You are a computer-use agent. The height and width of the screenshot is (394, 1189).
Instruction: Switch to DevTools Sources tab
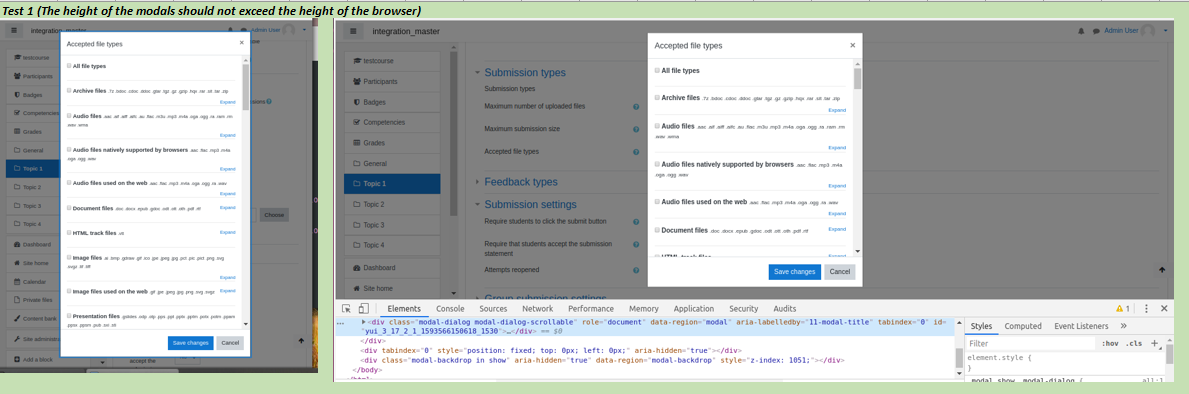click(493, 308)
